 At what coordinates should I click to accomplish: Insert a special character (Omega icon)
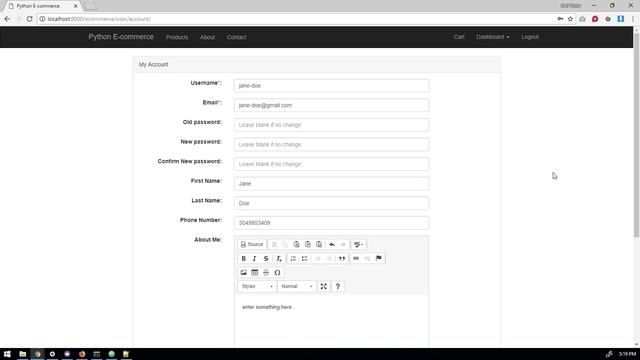(277, 272)
